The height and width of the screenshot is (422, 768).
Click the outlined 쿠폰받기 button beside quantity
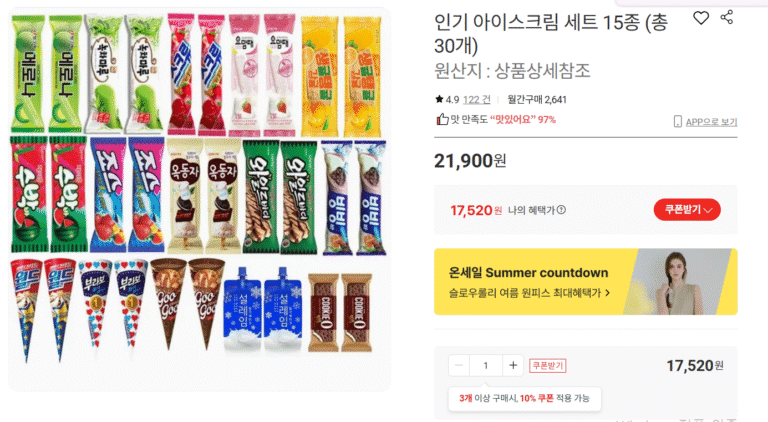coord(548,366)
